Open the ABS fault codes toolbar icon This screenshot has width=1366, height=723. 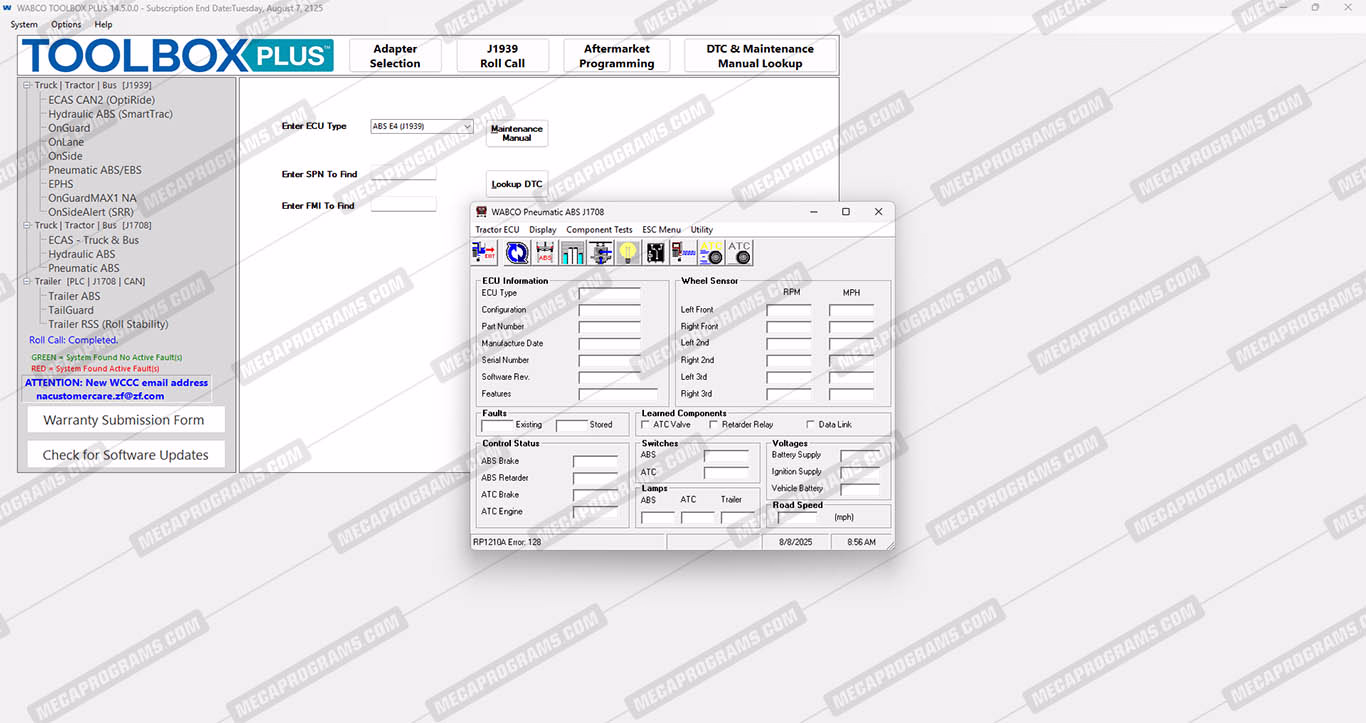pyautogui.click(x=545, y=253)
